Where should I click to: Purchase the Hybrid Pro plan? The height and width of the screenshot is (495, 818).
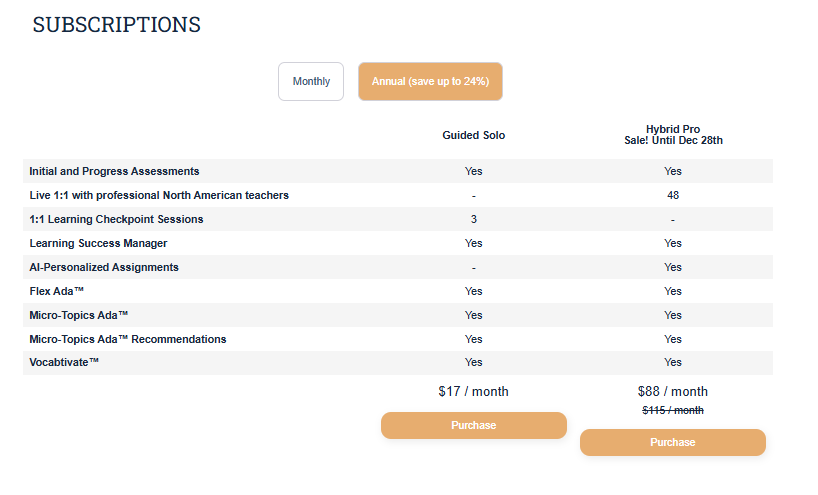672,442
